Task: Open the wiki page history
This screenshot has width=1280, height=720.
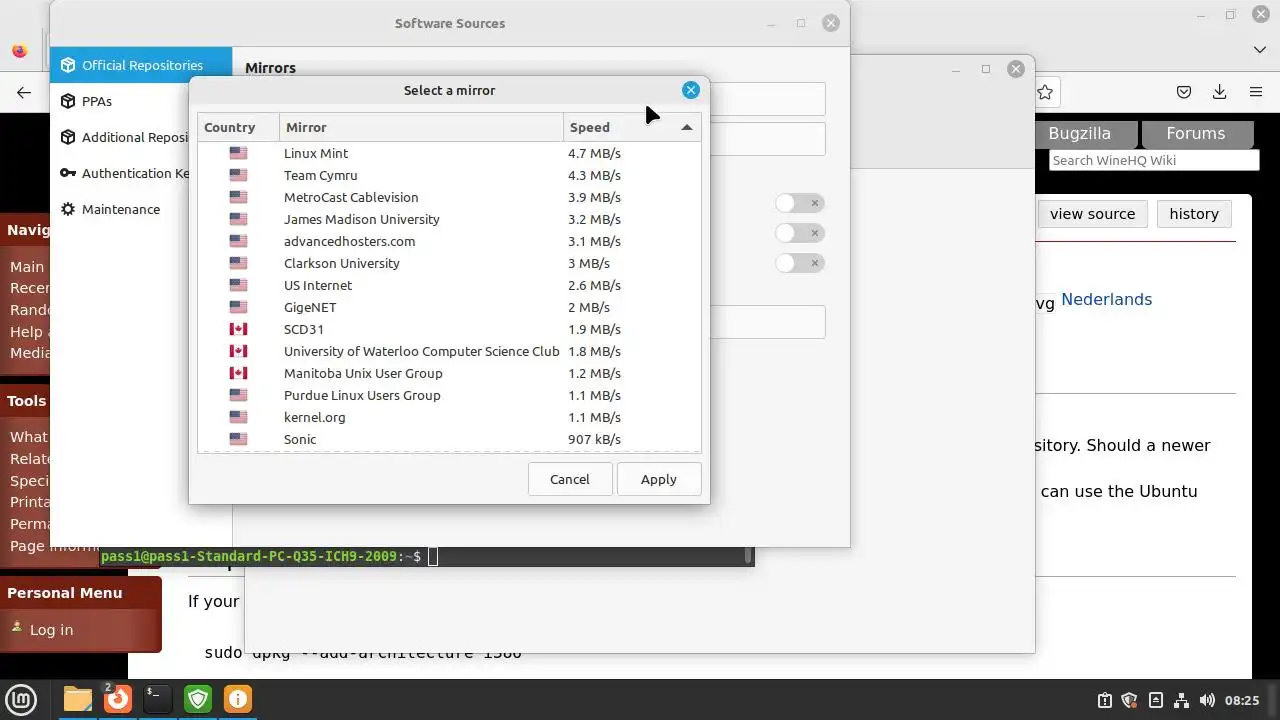Action: click(x=1194, y=214)
